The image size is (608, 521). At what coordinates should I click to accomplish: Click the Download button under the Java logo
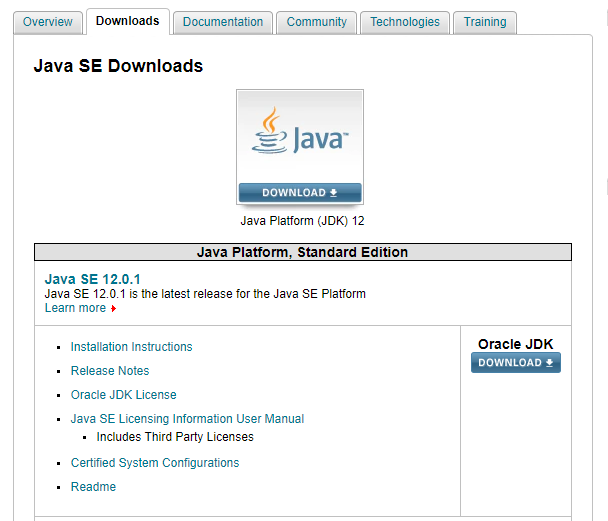point(300,193)
